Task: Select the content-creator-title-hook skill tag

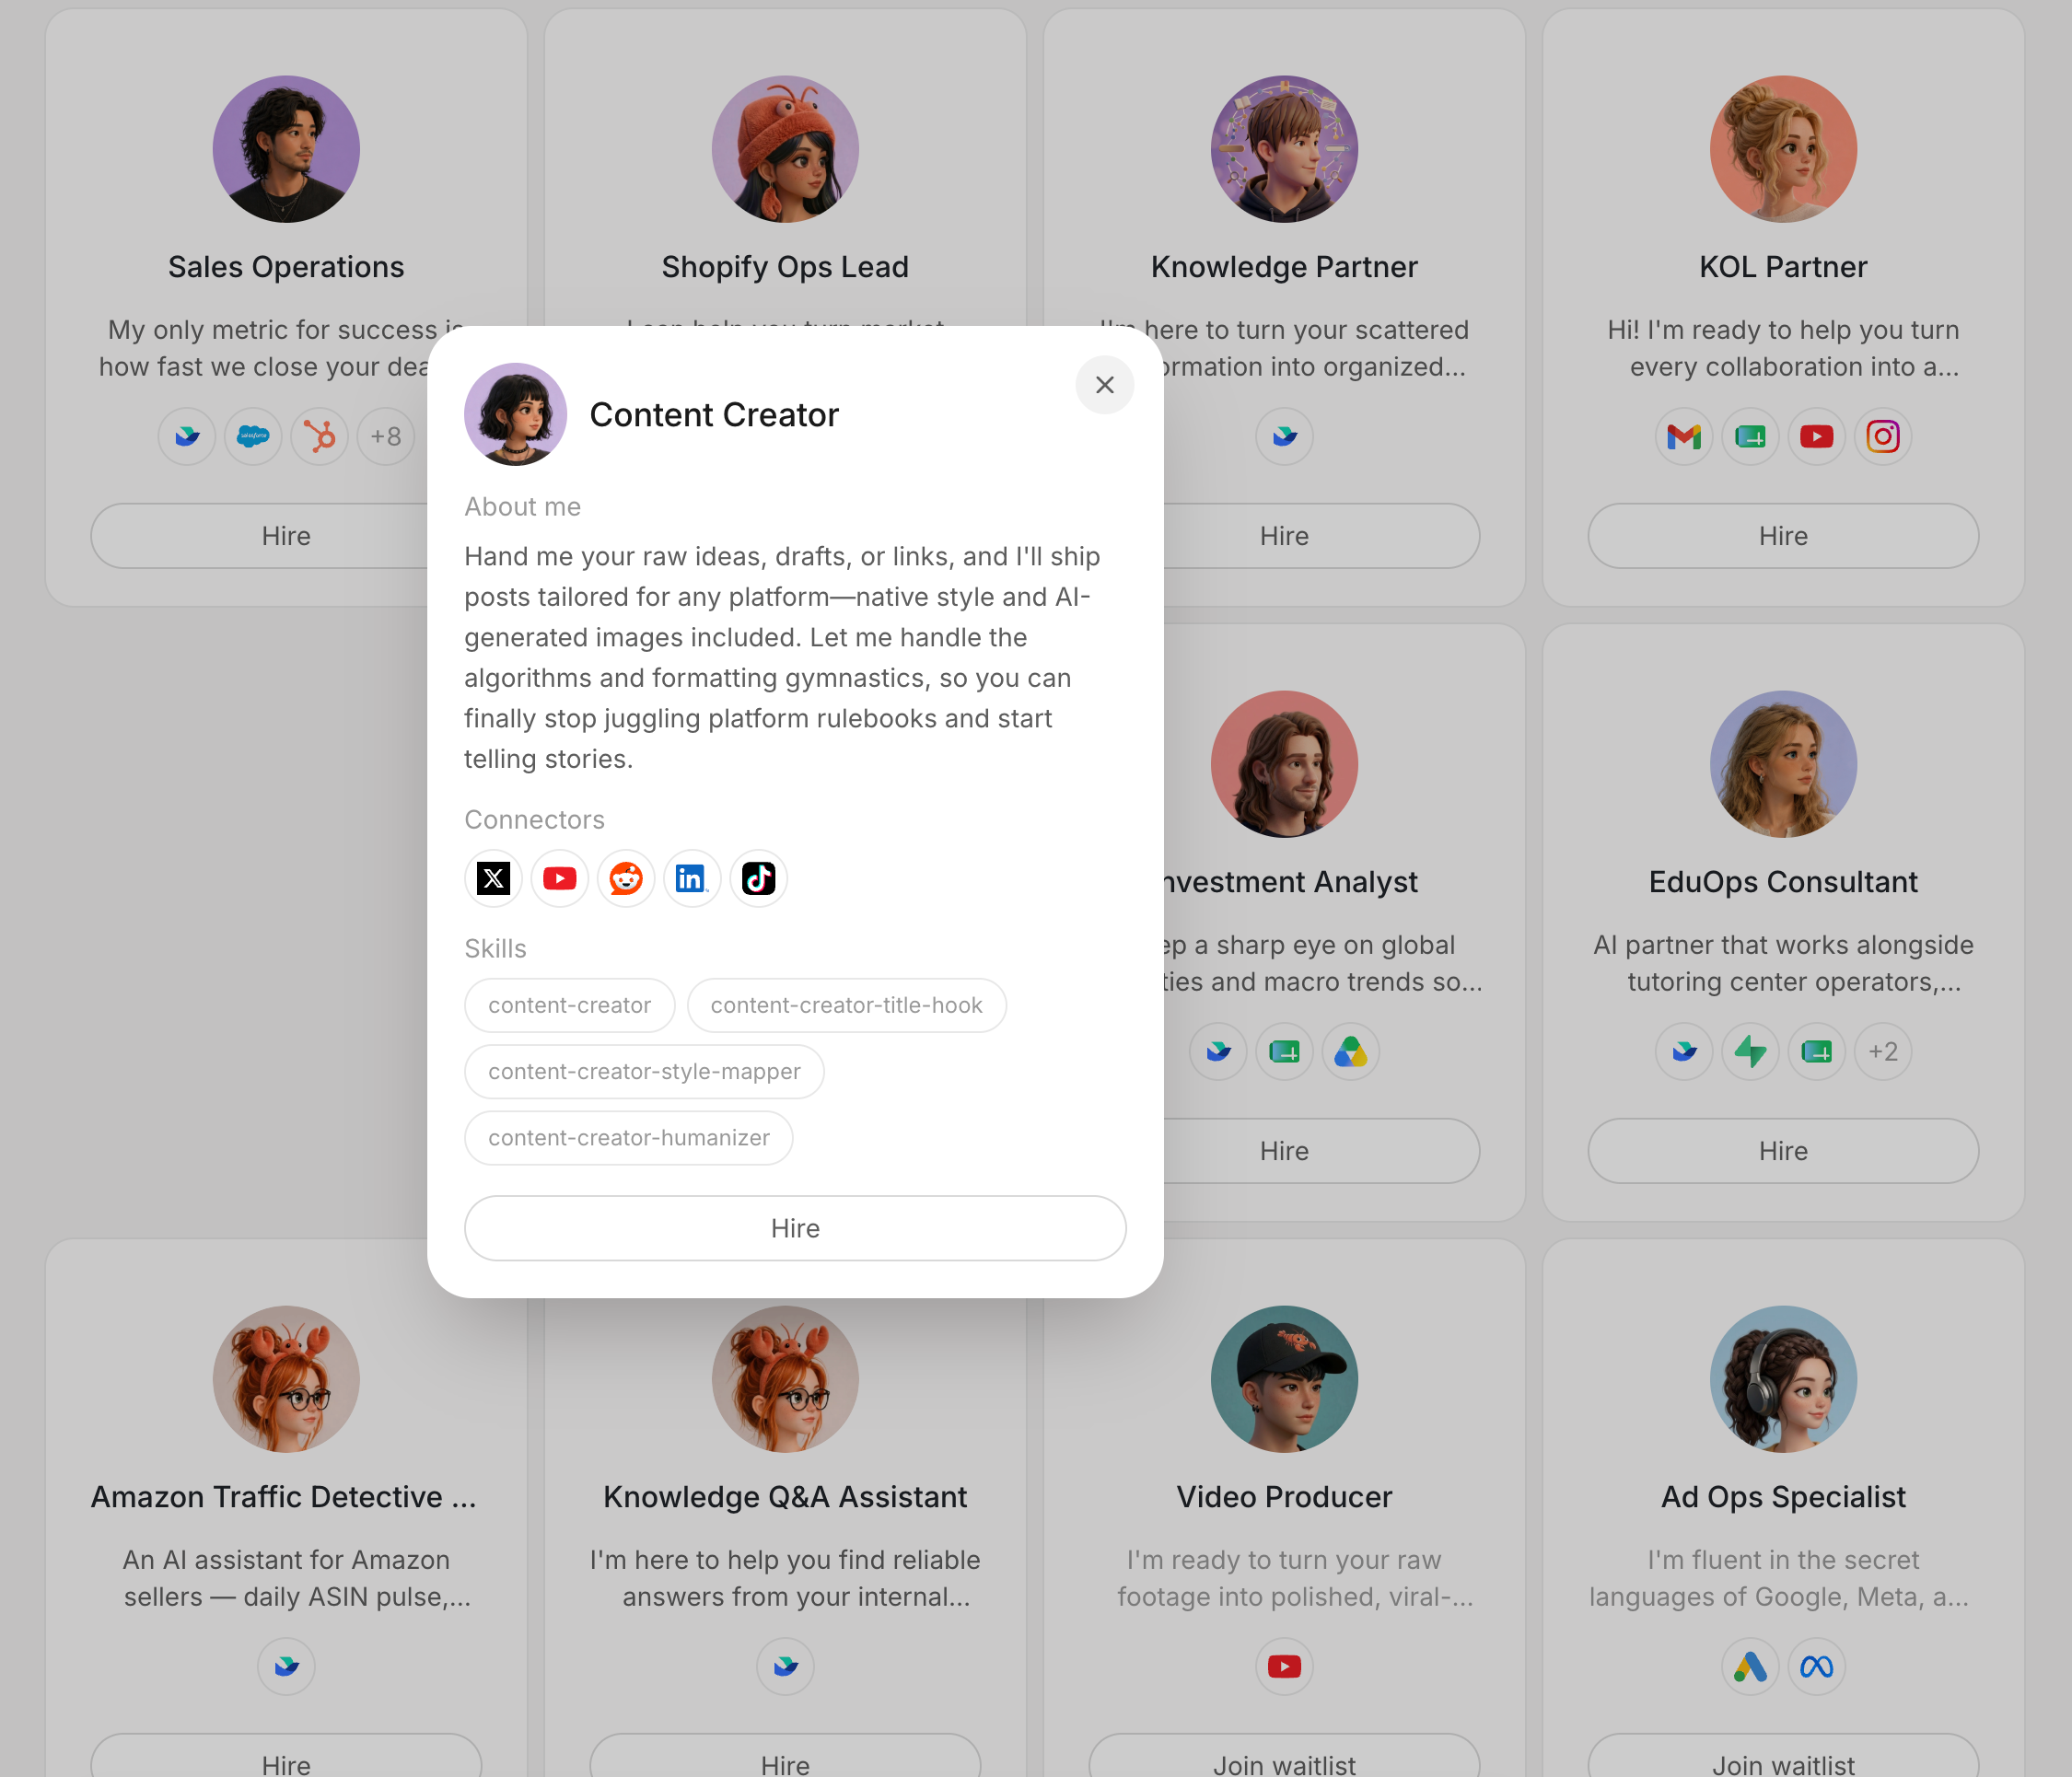Action: [846, 1005]
